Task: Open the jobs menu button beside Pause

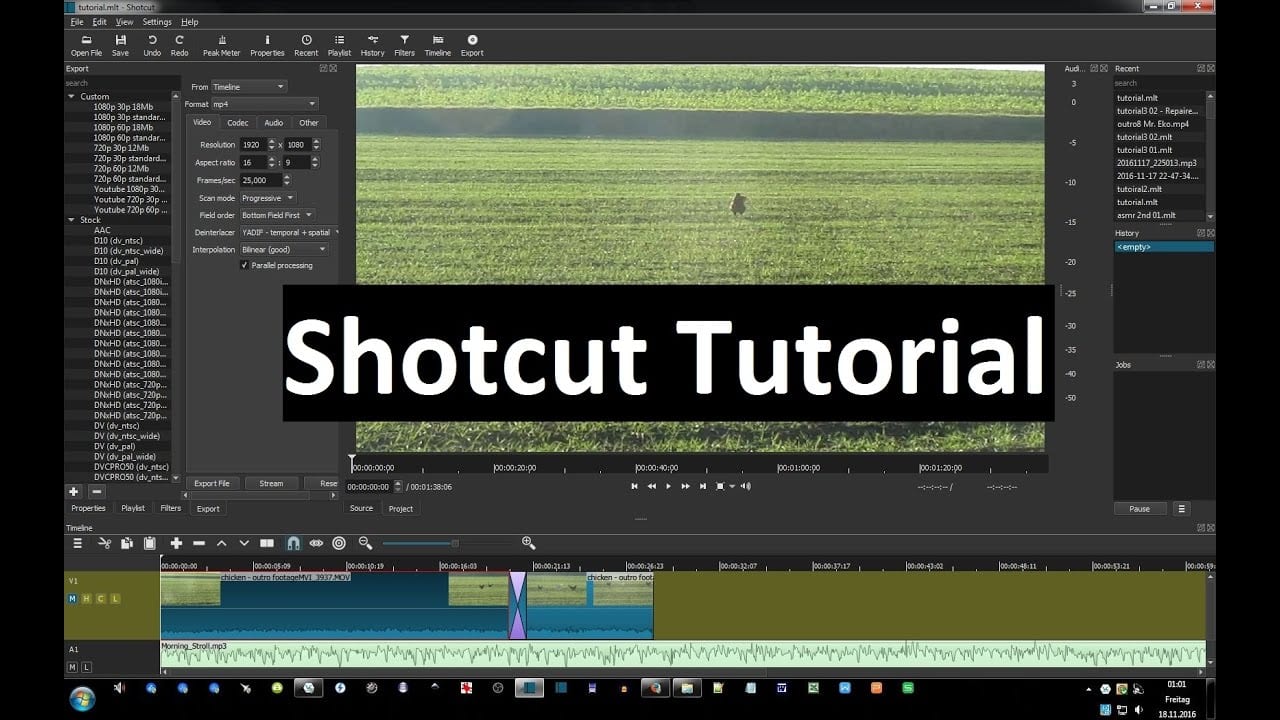Action: [x=1181, y=509]
